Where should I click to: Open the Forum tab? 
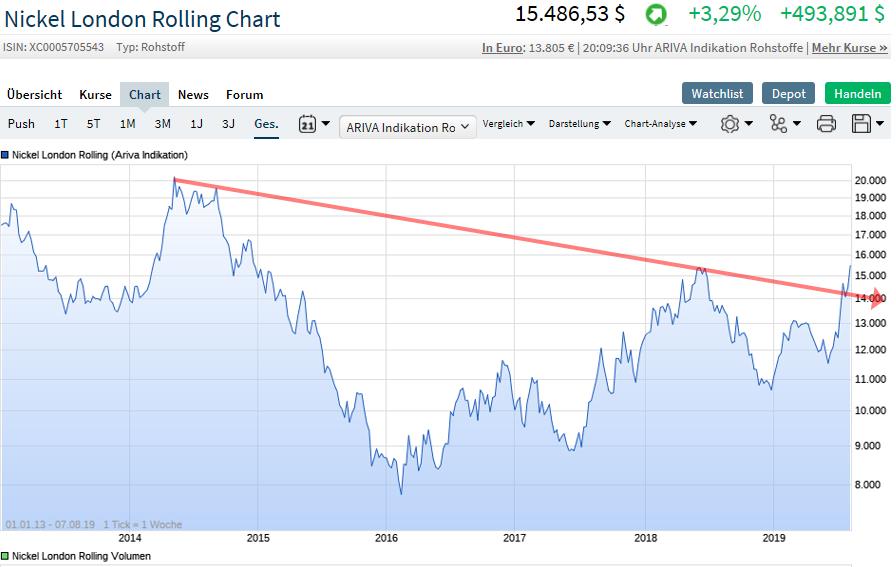[244, 95]
